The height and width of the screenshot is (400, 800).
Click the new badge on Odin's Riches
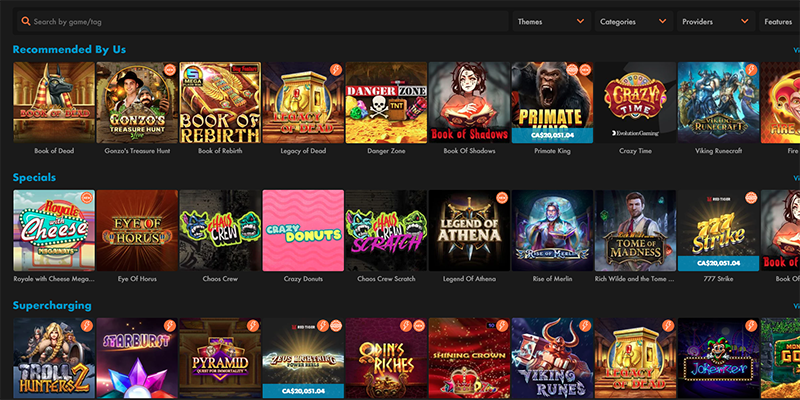(x=419, y=326)
